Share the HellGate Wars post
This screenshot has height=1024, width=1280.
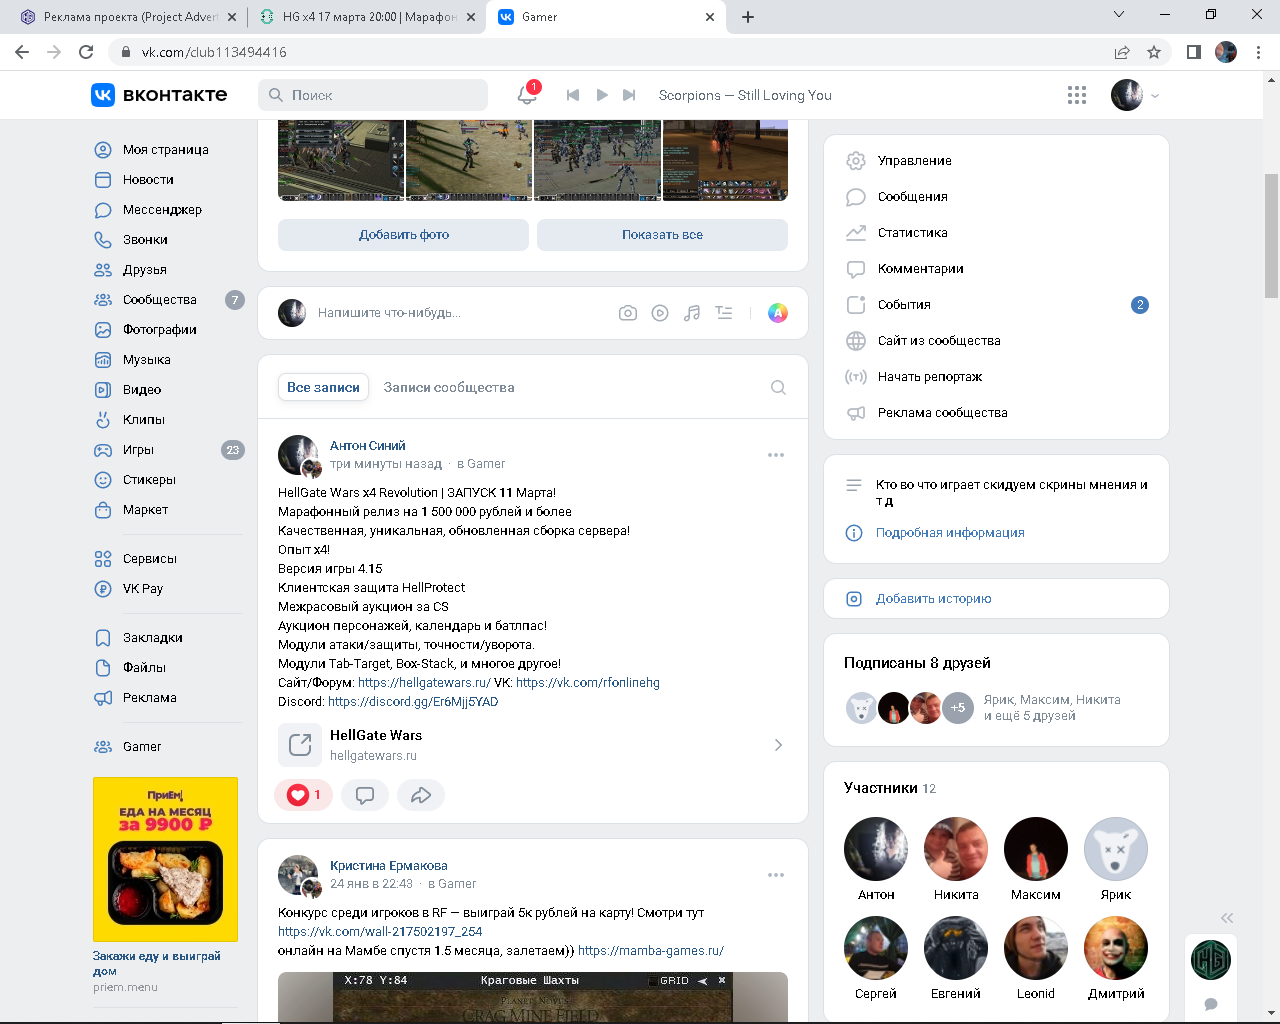421,795
